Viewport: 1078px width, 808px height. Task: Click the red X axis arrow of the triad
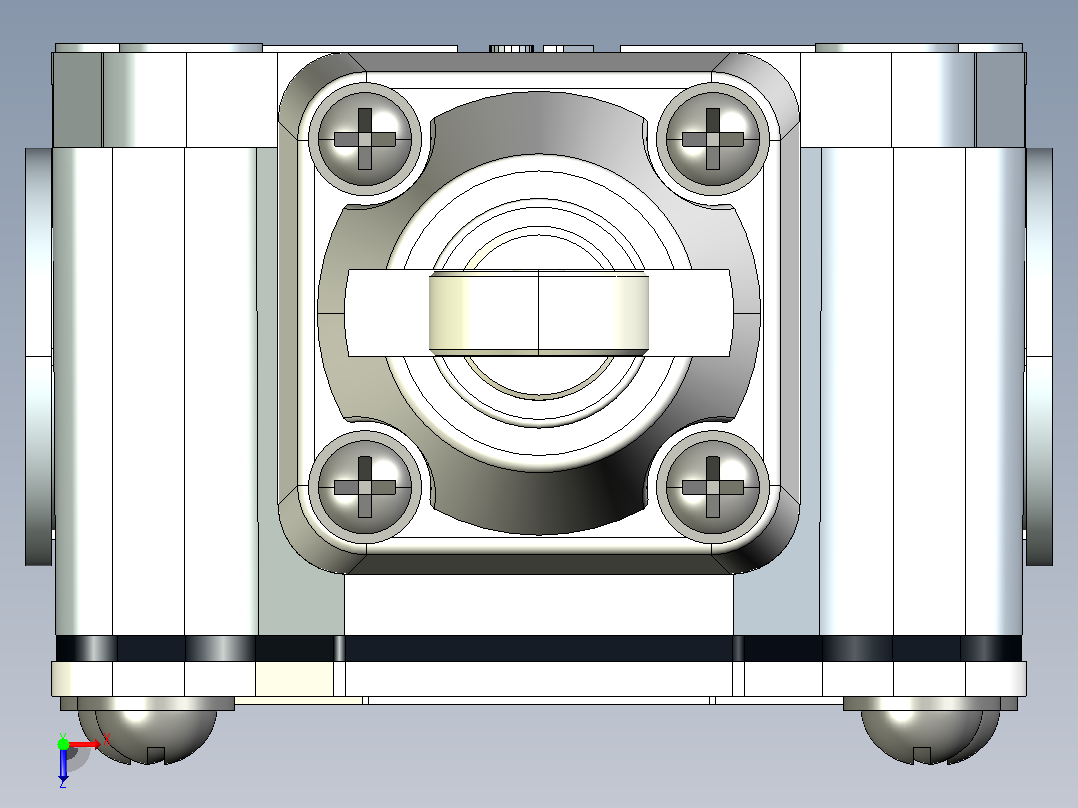pyautogui.click(x=85, y=743)
